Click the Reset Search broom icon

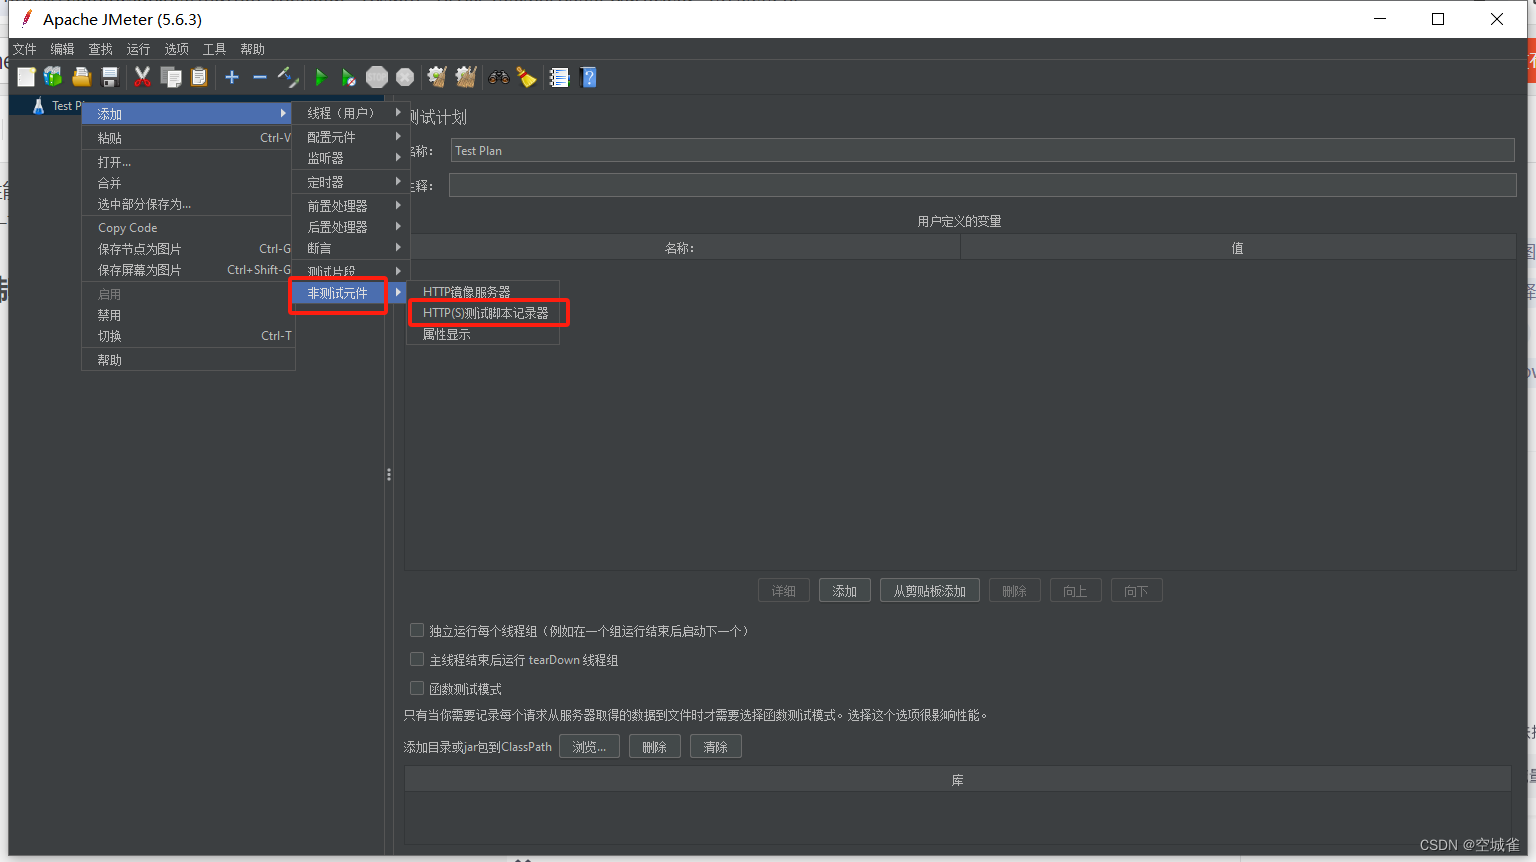(x=527, y=77)
